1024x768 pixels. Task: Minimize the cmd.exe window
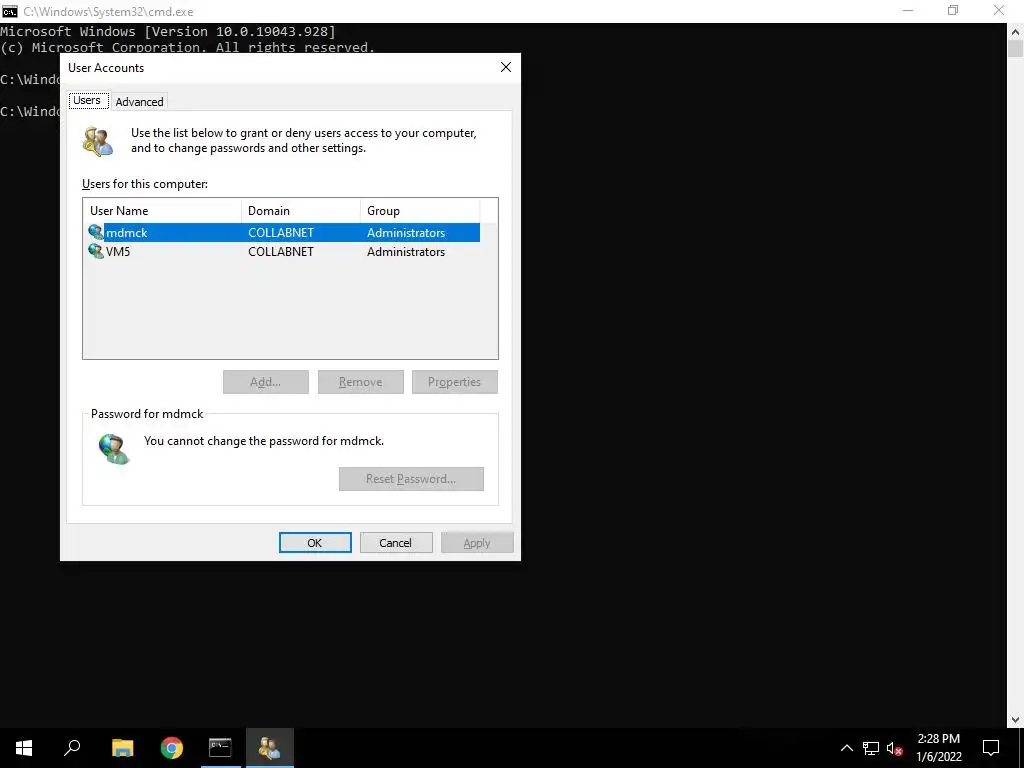908,11
